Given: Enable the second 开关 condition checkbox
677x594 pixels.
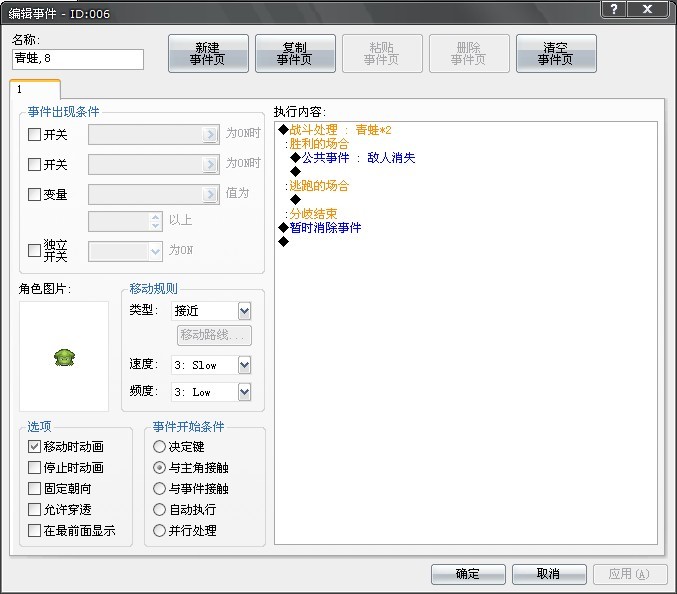Looking at the screenshot, I should click(x=34, y=164).
